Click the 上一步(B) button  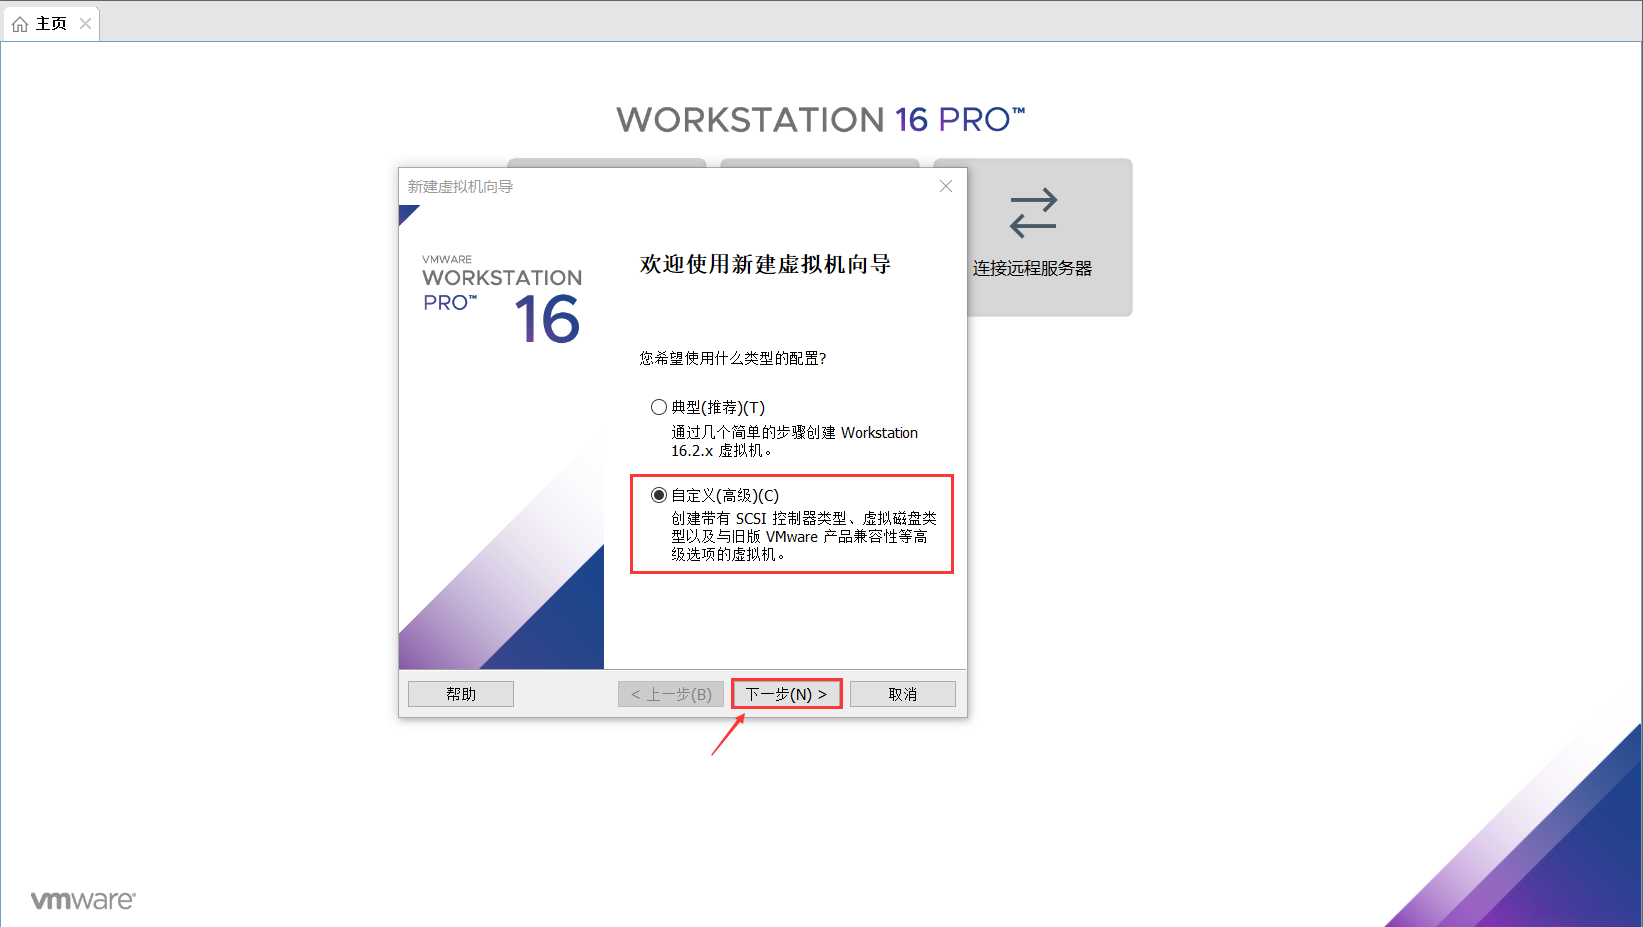671,693
